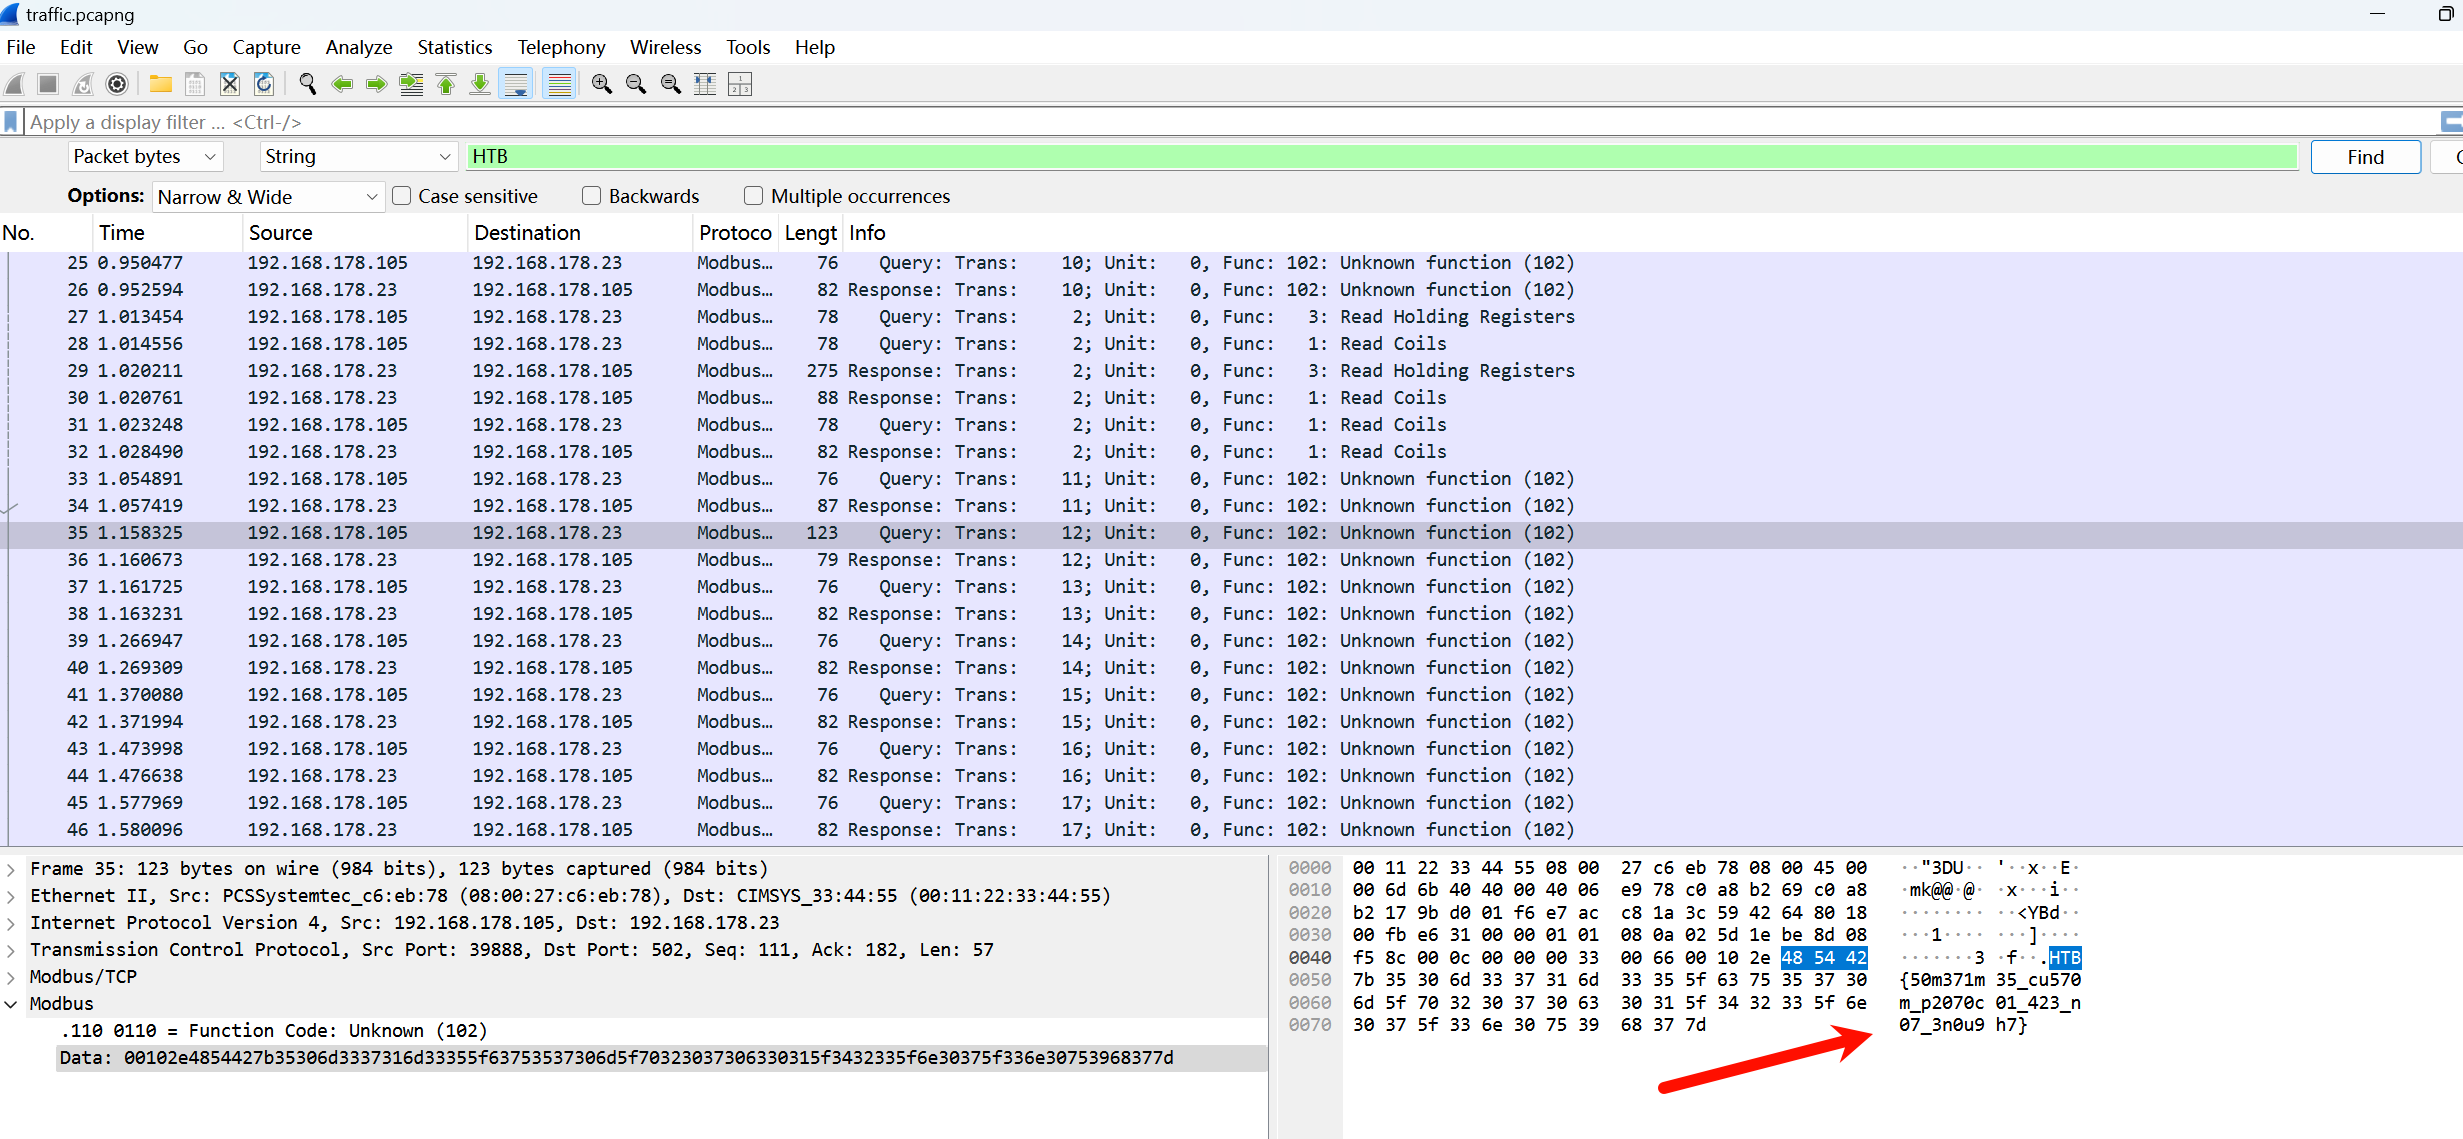Click the Find a packet magnifier icon
The image size is (2463, 1139).
[307, 84]
